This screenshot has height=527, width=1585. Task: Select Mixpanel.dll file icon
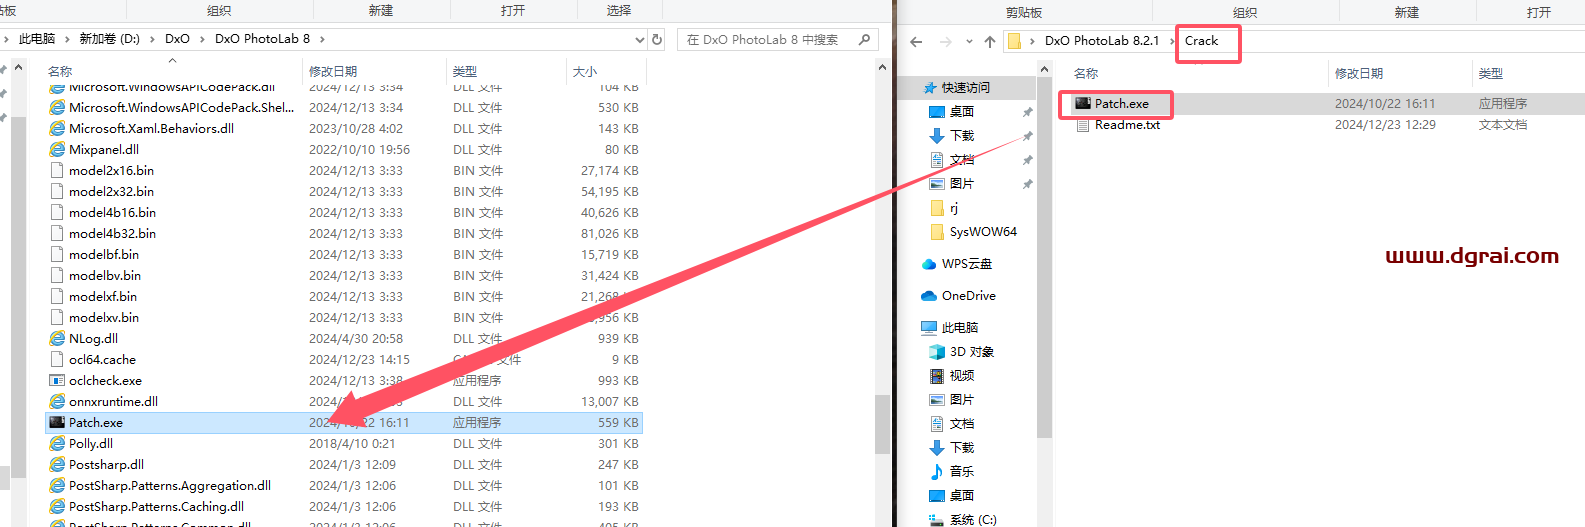point(58,149)
